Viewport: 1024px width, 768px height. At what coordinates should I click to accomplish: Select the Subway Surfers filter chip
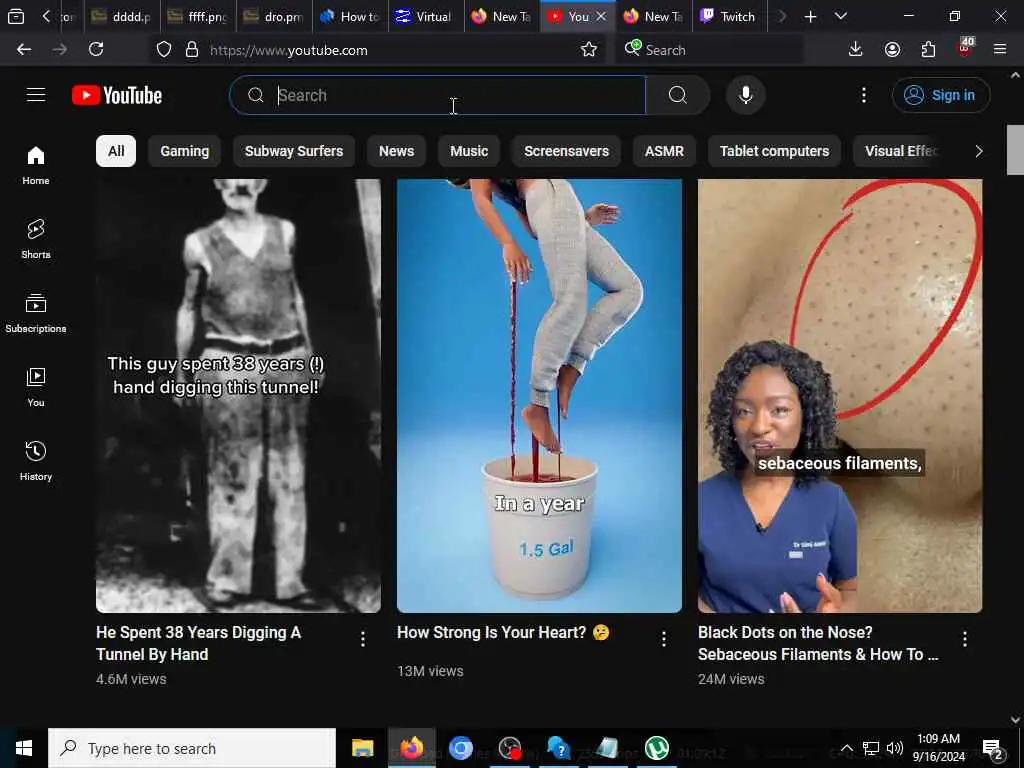click(x=294, y=151)
